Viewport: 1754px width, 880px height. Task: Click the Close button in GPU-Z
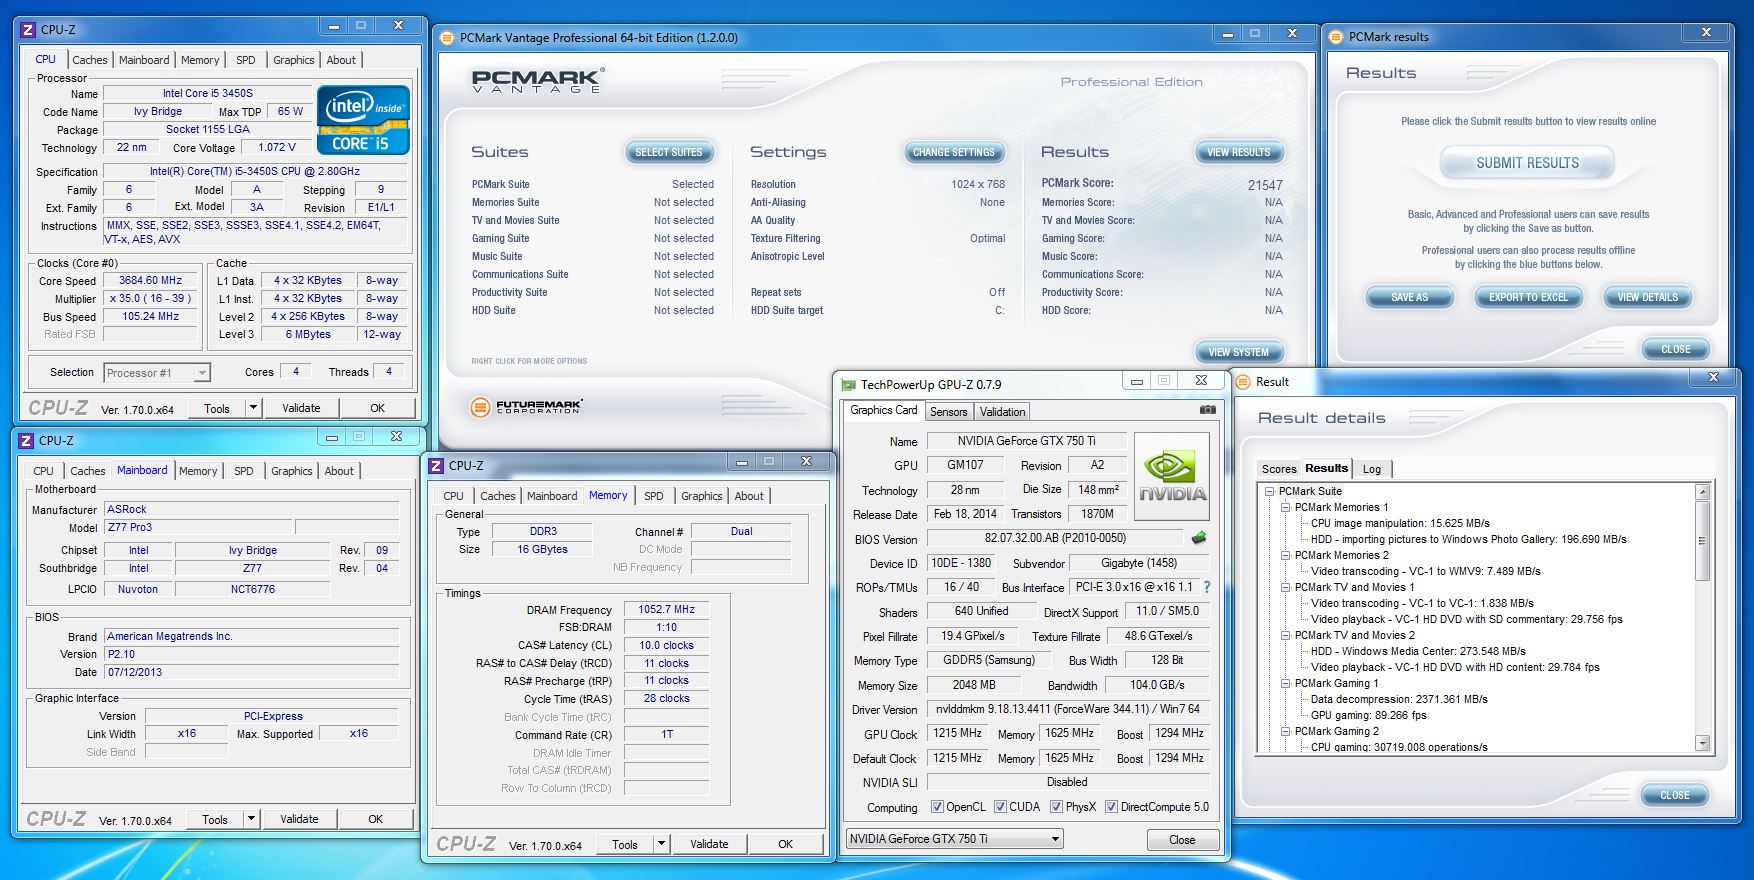[x=1182, y=840]
